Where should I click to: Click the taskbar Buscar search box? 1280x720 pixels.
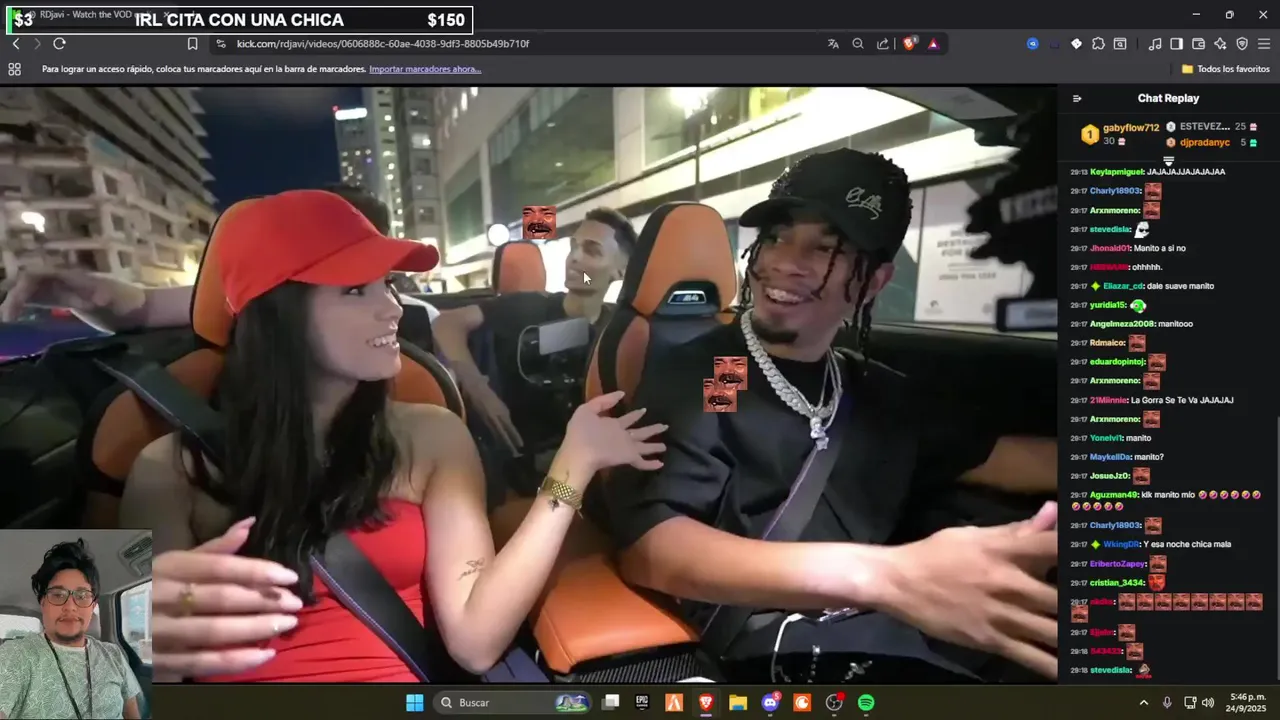click(x=514, y=703)
